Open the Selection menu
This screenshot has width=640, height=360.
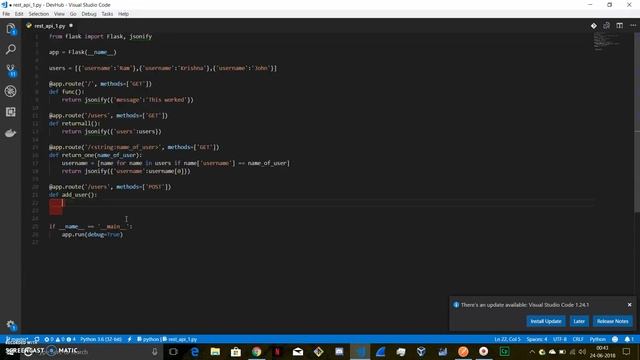point(38,14)
